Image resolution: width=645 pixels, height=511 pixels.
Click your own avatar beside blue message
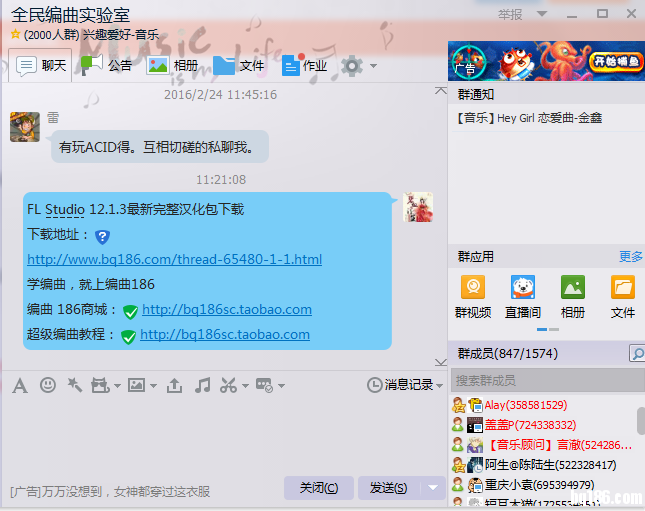pos(418,207)
